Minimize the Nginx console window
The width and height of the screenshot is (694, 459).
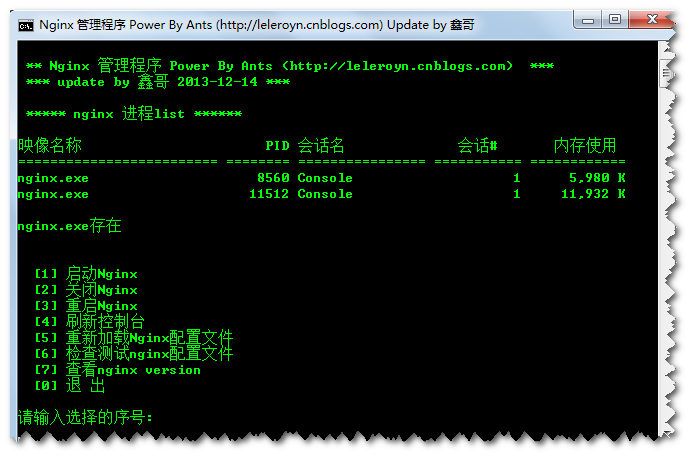(587, 20)
